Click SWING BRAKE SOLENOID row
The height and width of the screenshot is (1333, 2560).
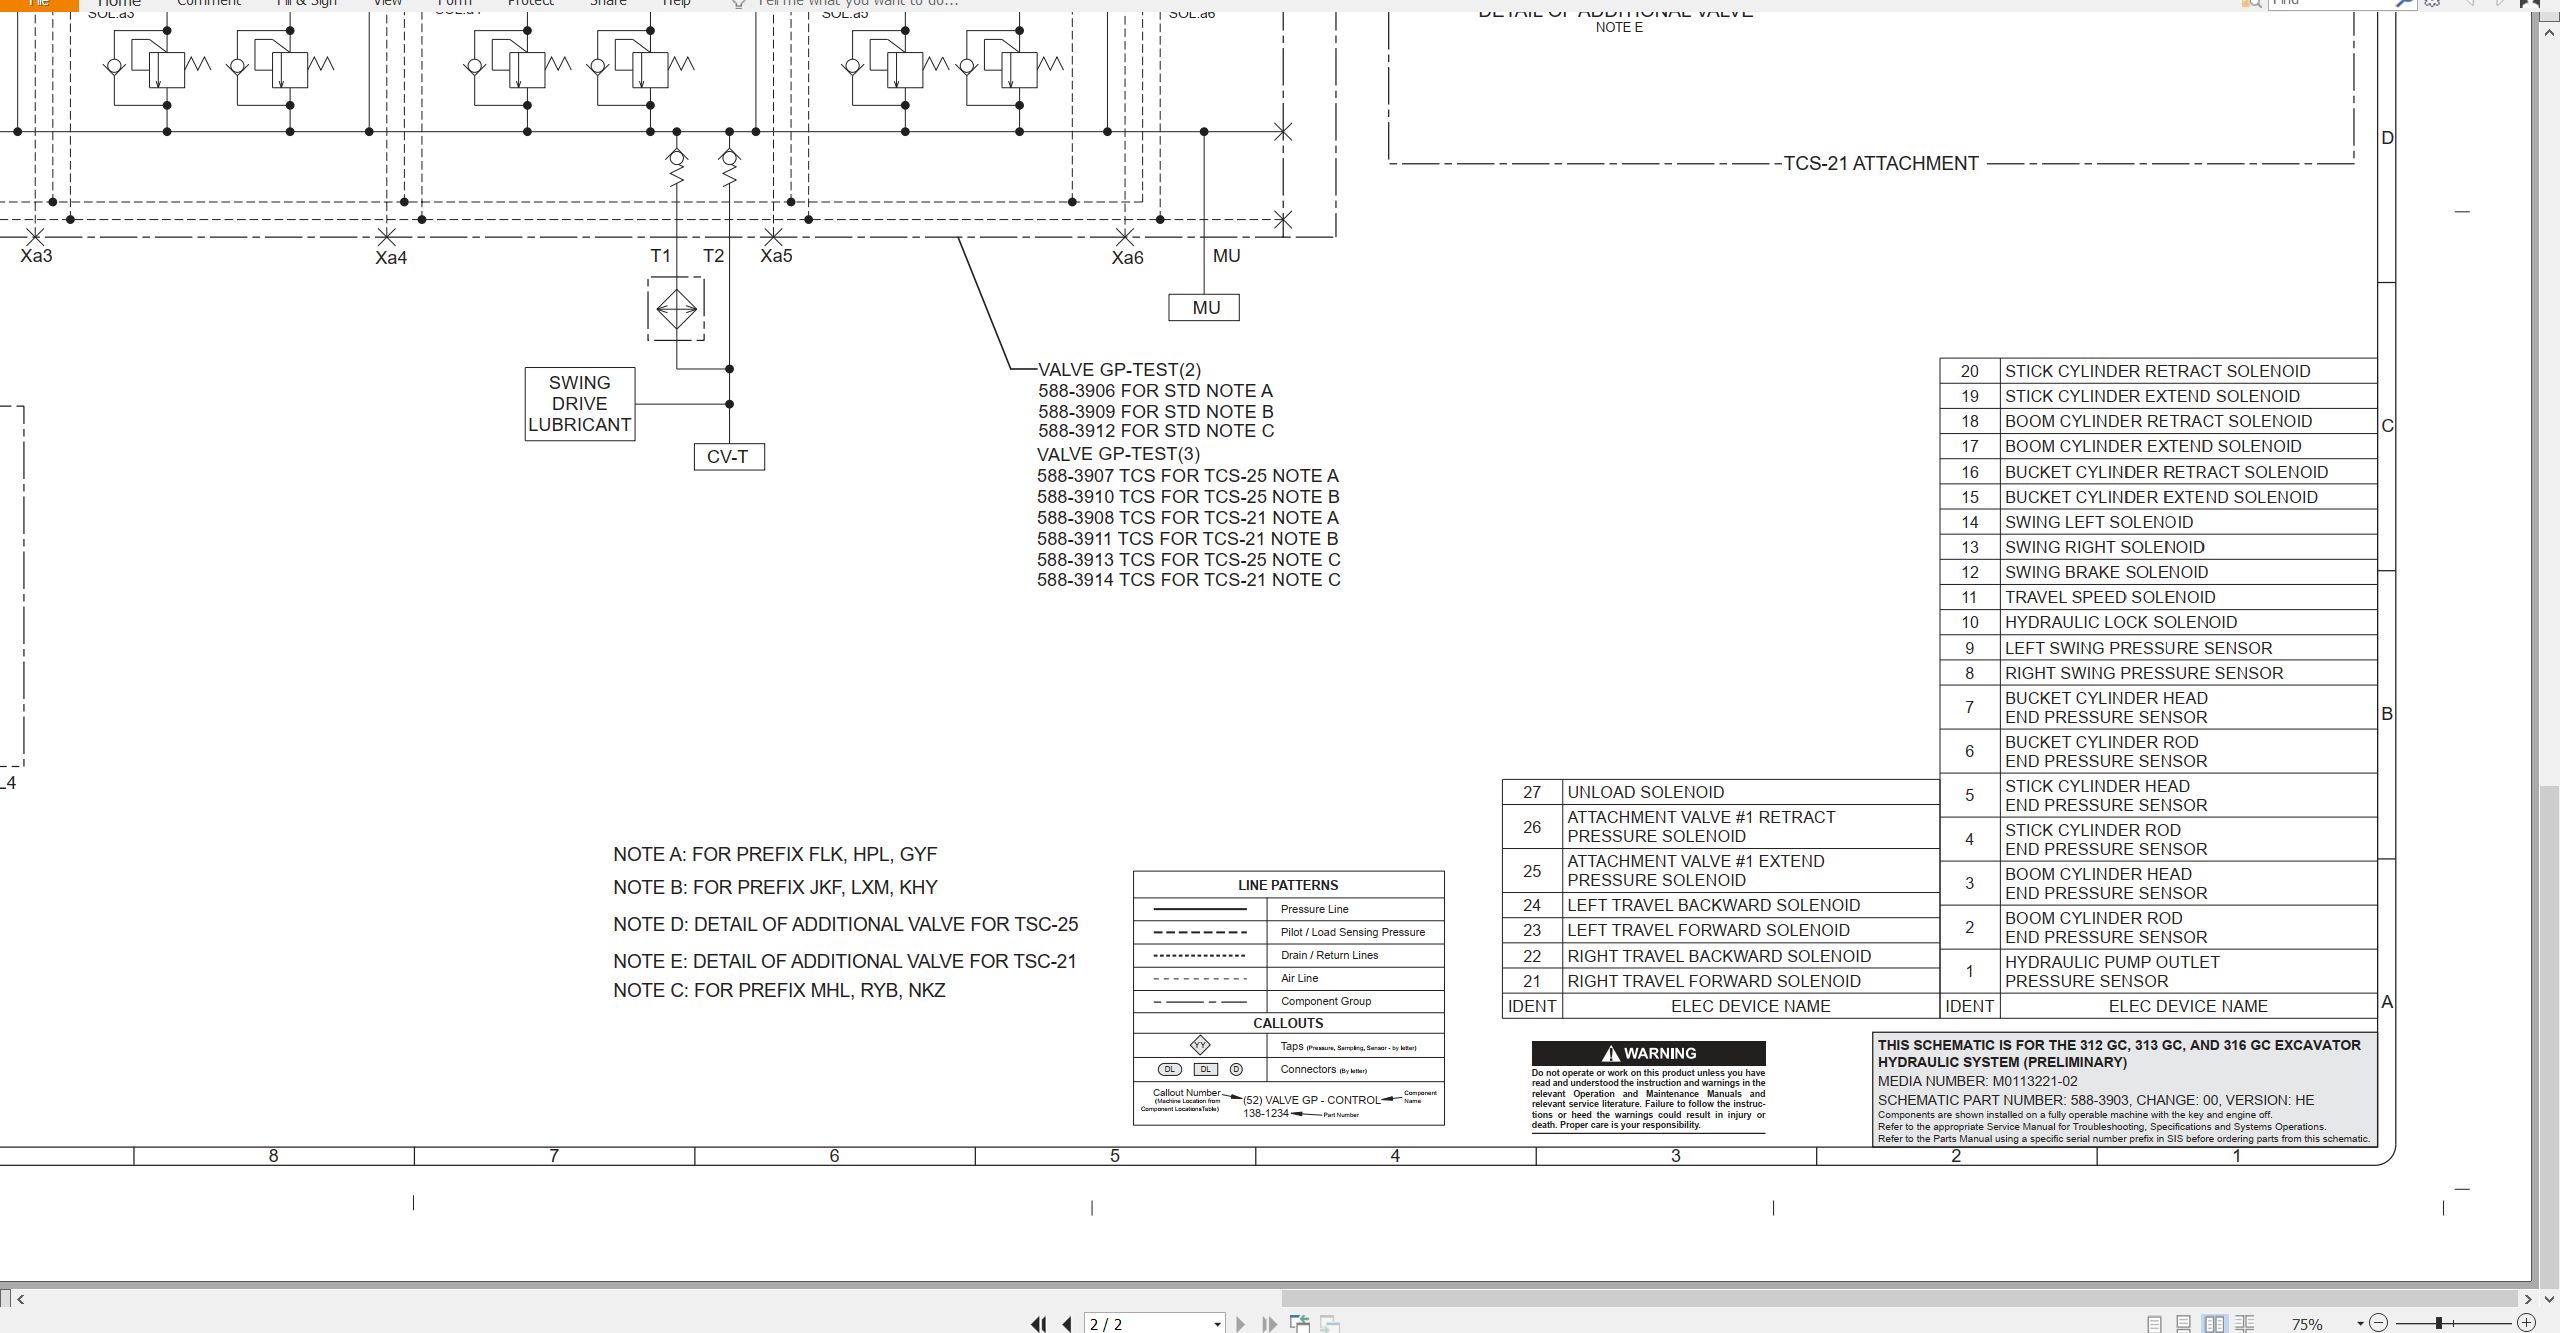[2158, 572]
